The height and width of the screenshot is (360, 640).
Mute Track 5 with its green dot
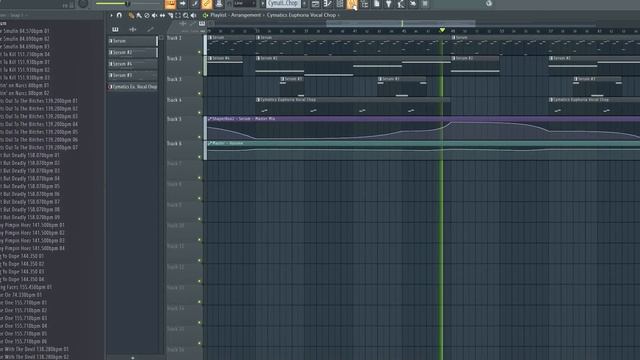click(x=200, y=137)
